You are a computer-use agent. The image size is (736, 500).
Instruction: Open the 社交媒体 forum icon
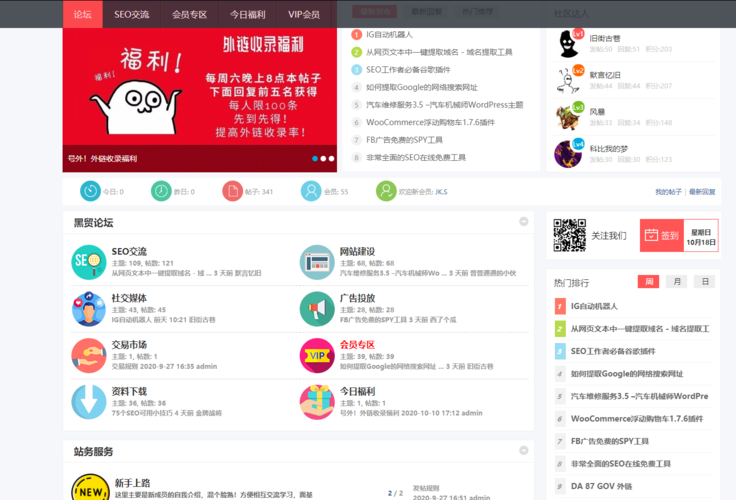[x=89, y=309]
